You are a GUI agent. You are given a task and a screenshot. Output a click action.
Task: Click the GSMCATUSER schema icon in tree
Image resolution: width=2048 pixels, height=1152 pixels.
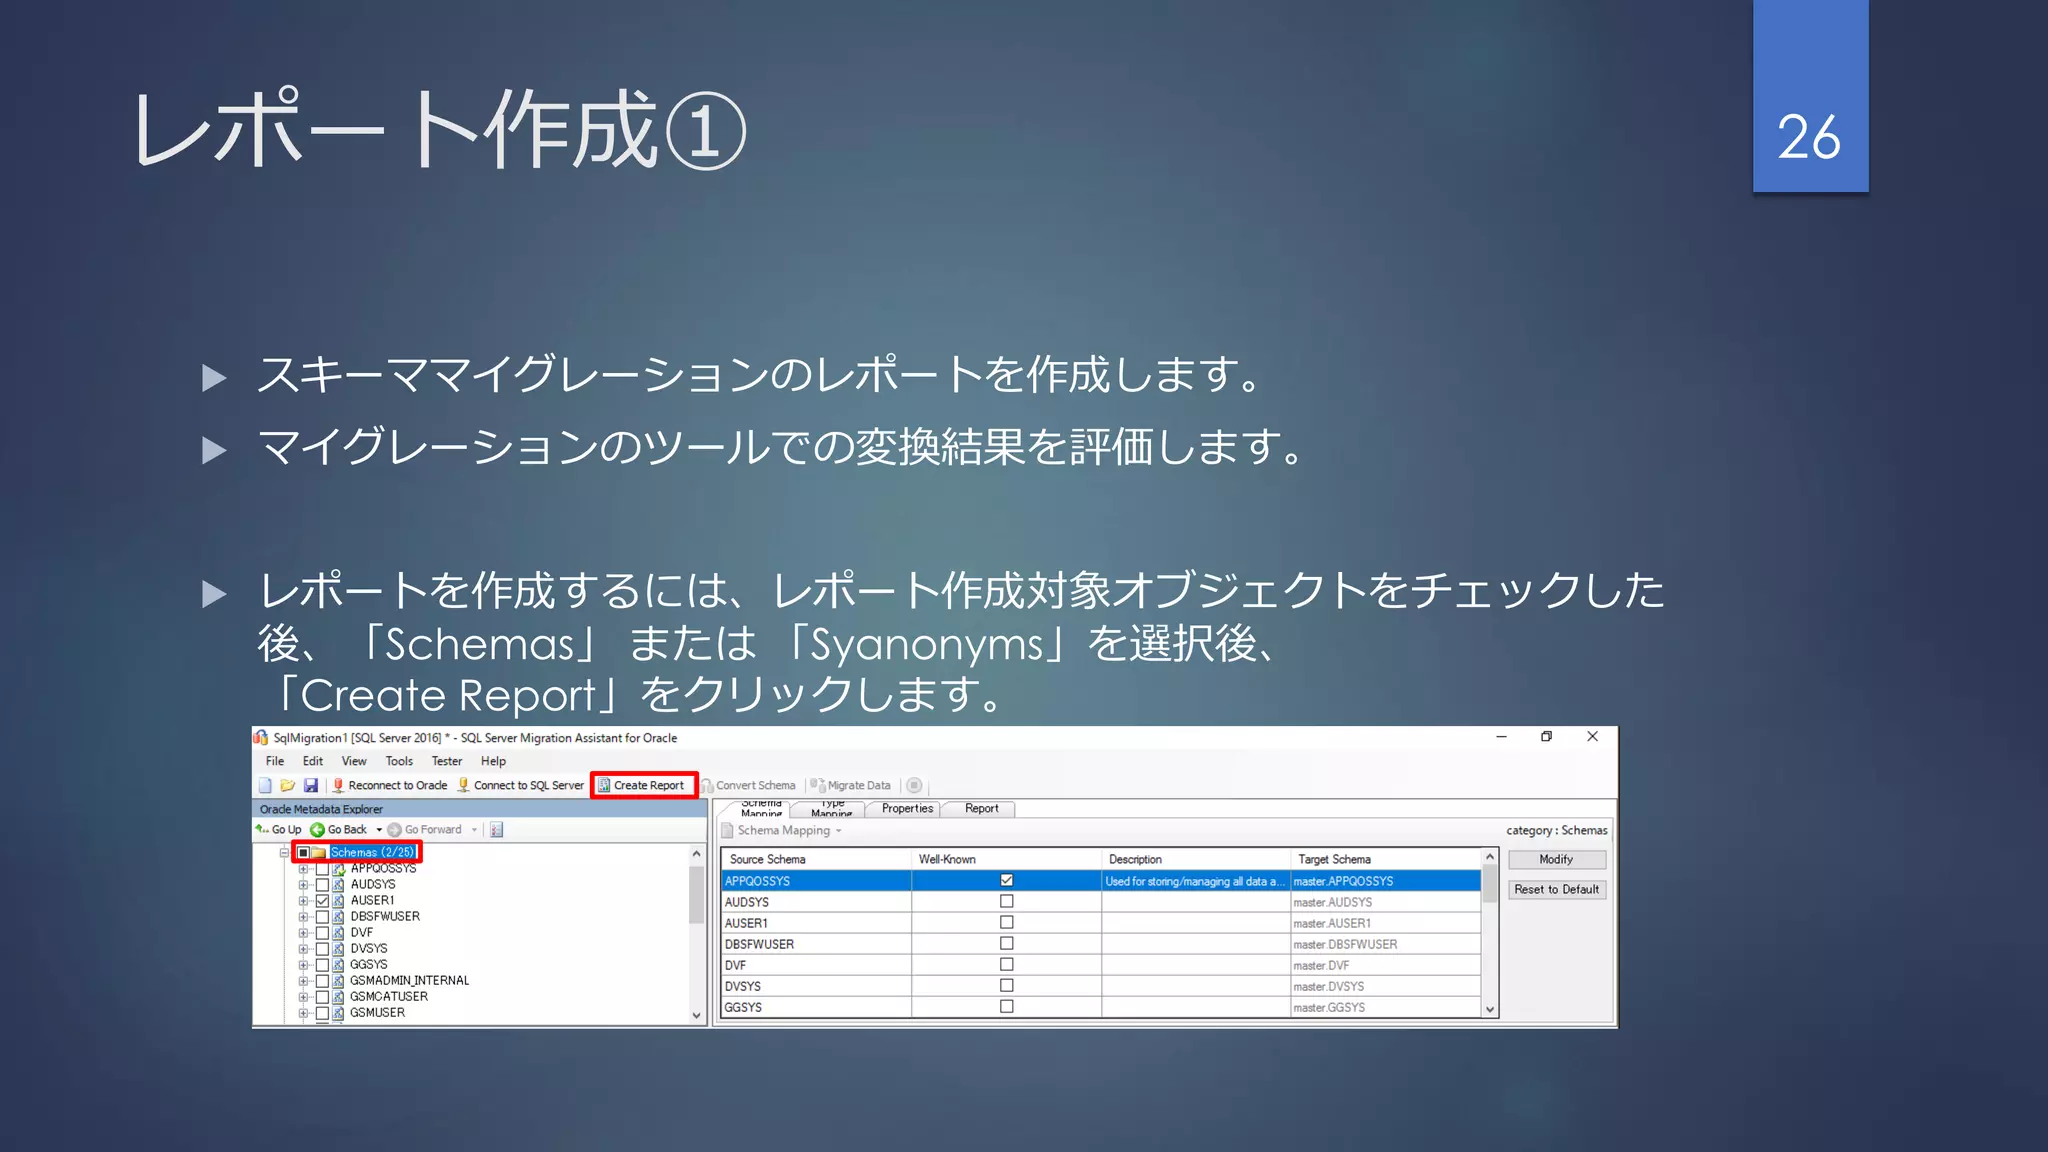(x=339, y=996)
